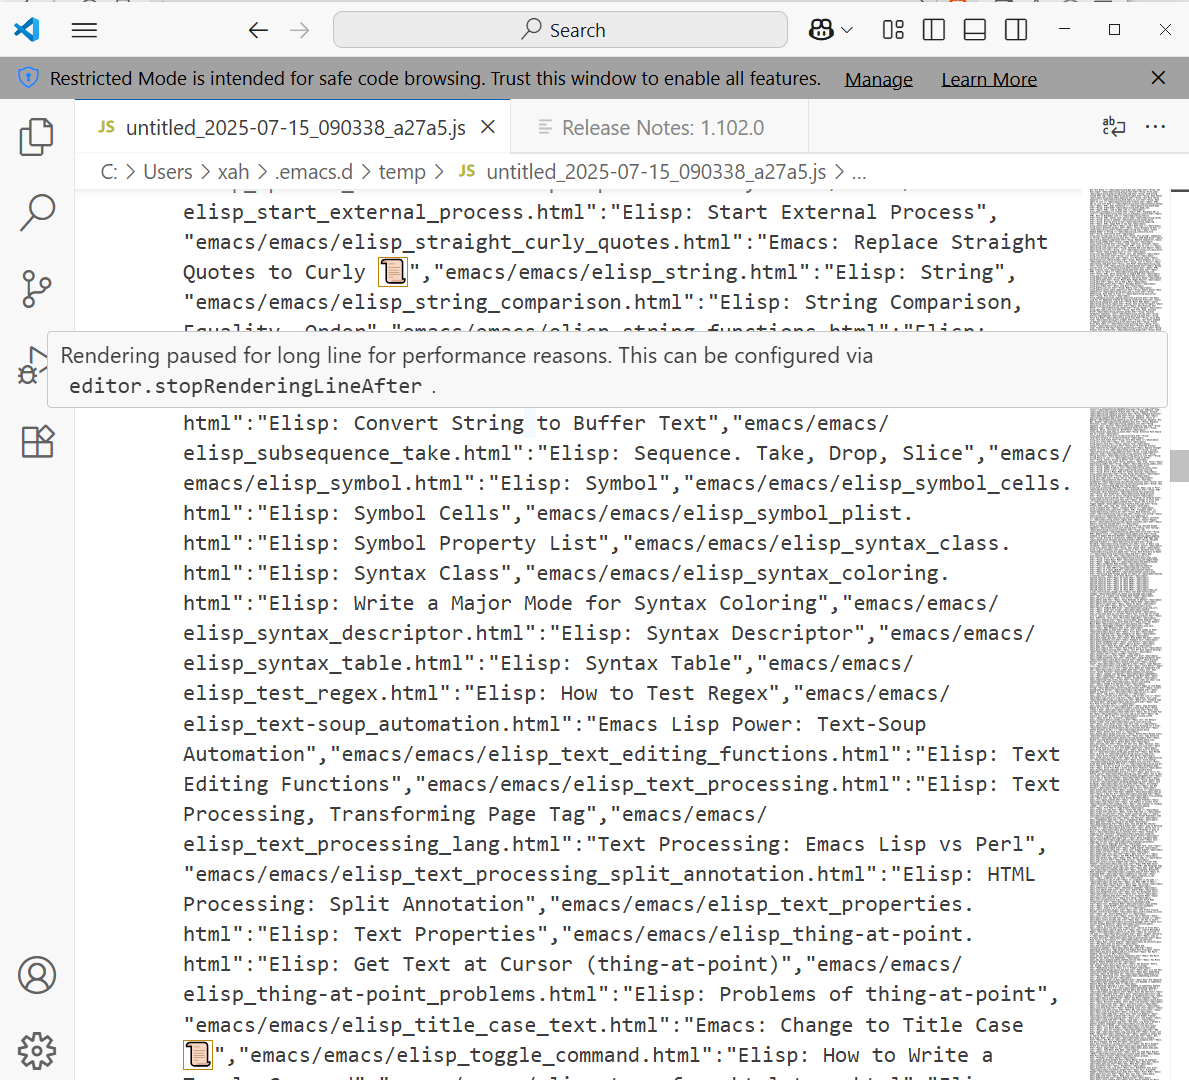This screenshot has height=1080, width=1189.
Task: Open the Extensions view
Action: tap(37, 441)
